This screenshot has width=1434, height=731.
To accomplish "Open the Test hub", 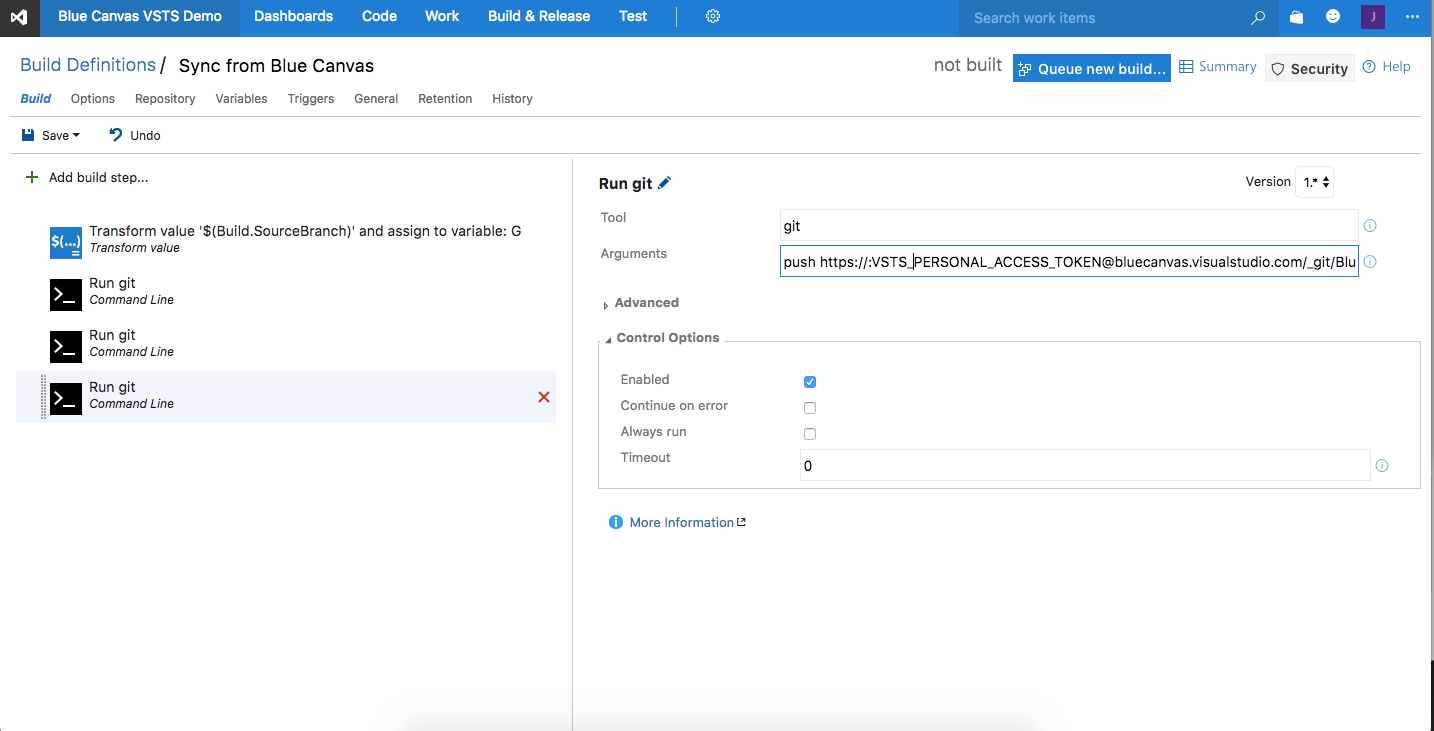I will tap(633, 16).
